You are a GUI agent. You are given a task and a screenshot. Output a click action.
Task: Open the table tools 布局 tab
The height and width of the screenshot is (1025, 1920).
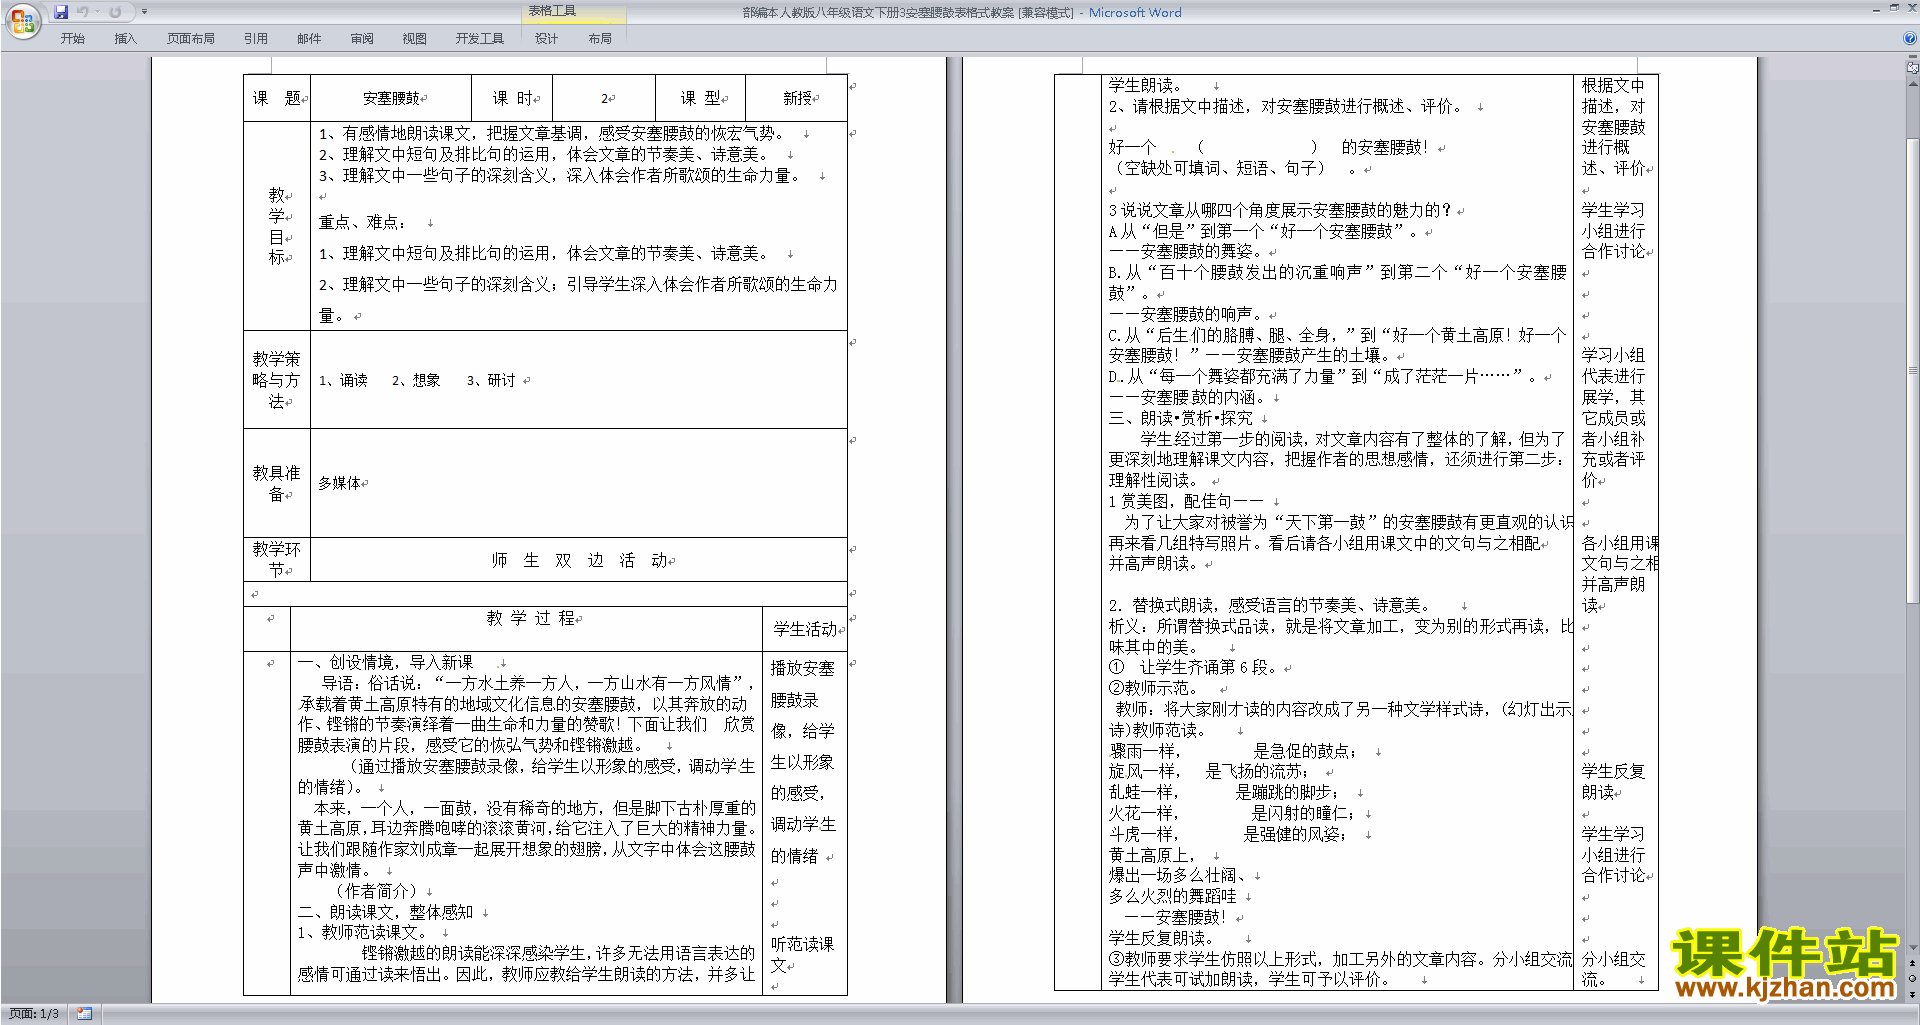pos(600,38)
